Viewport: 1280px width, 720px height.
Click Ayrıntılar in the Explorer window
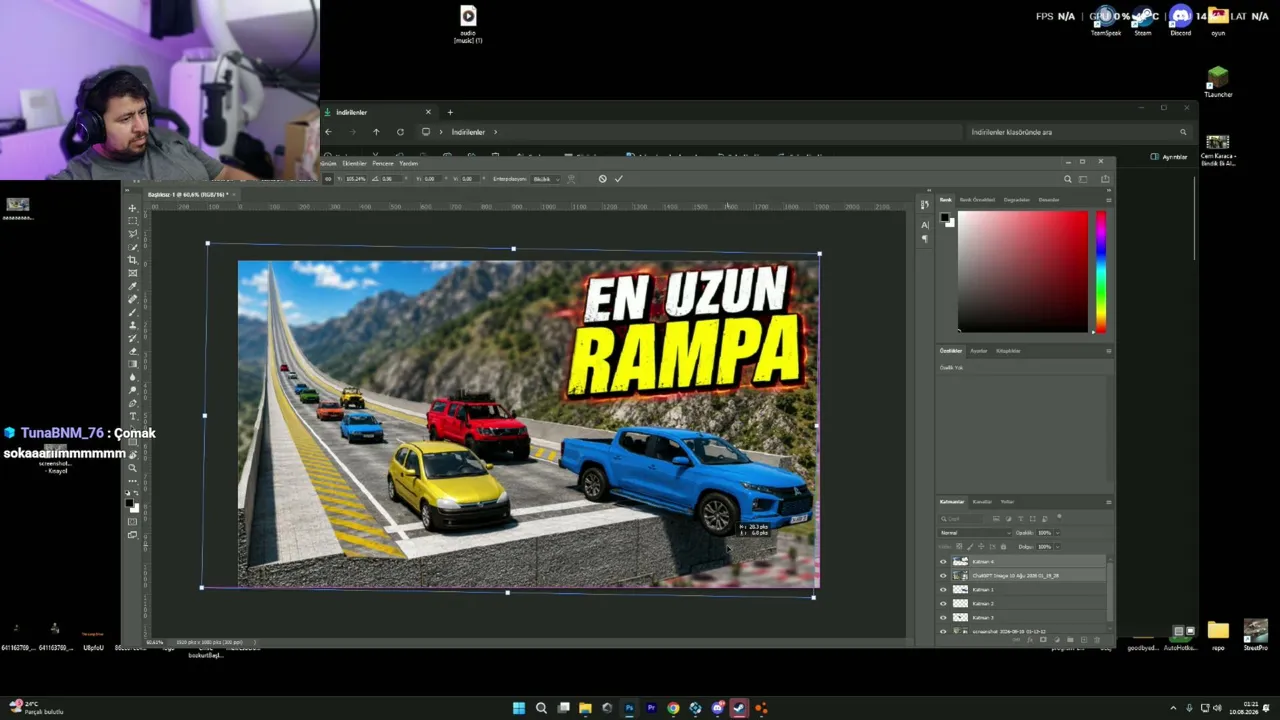tap(1169, 157)
